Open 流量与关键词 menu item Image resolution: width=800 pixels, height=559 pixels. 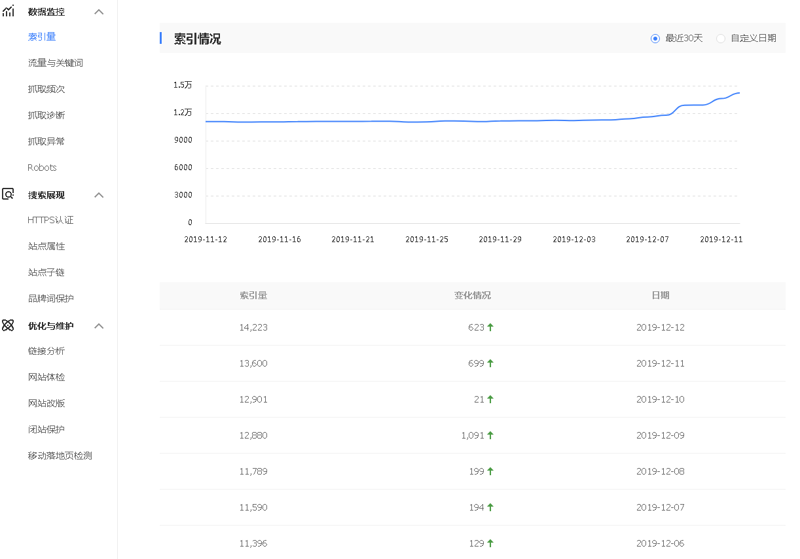[x=56, y=63]
